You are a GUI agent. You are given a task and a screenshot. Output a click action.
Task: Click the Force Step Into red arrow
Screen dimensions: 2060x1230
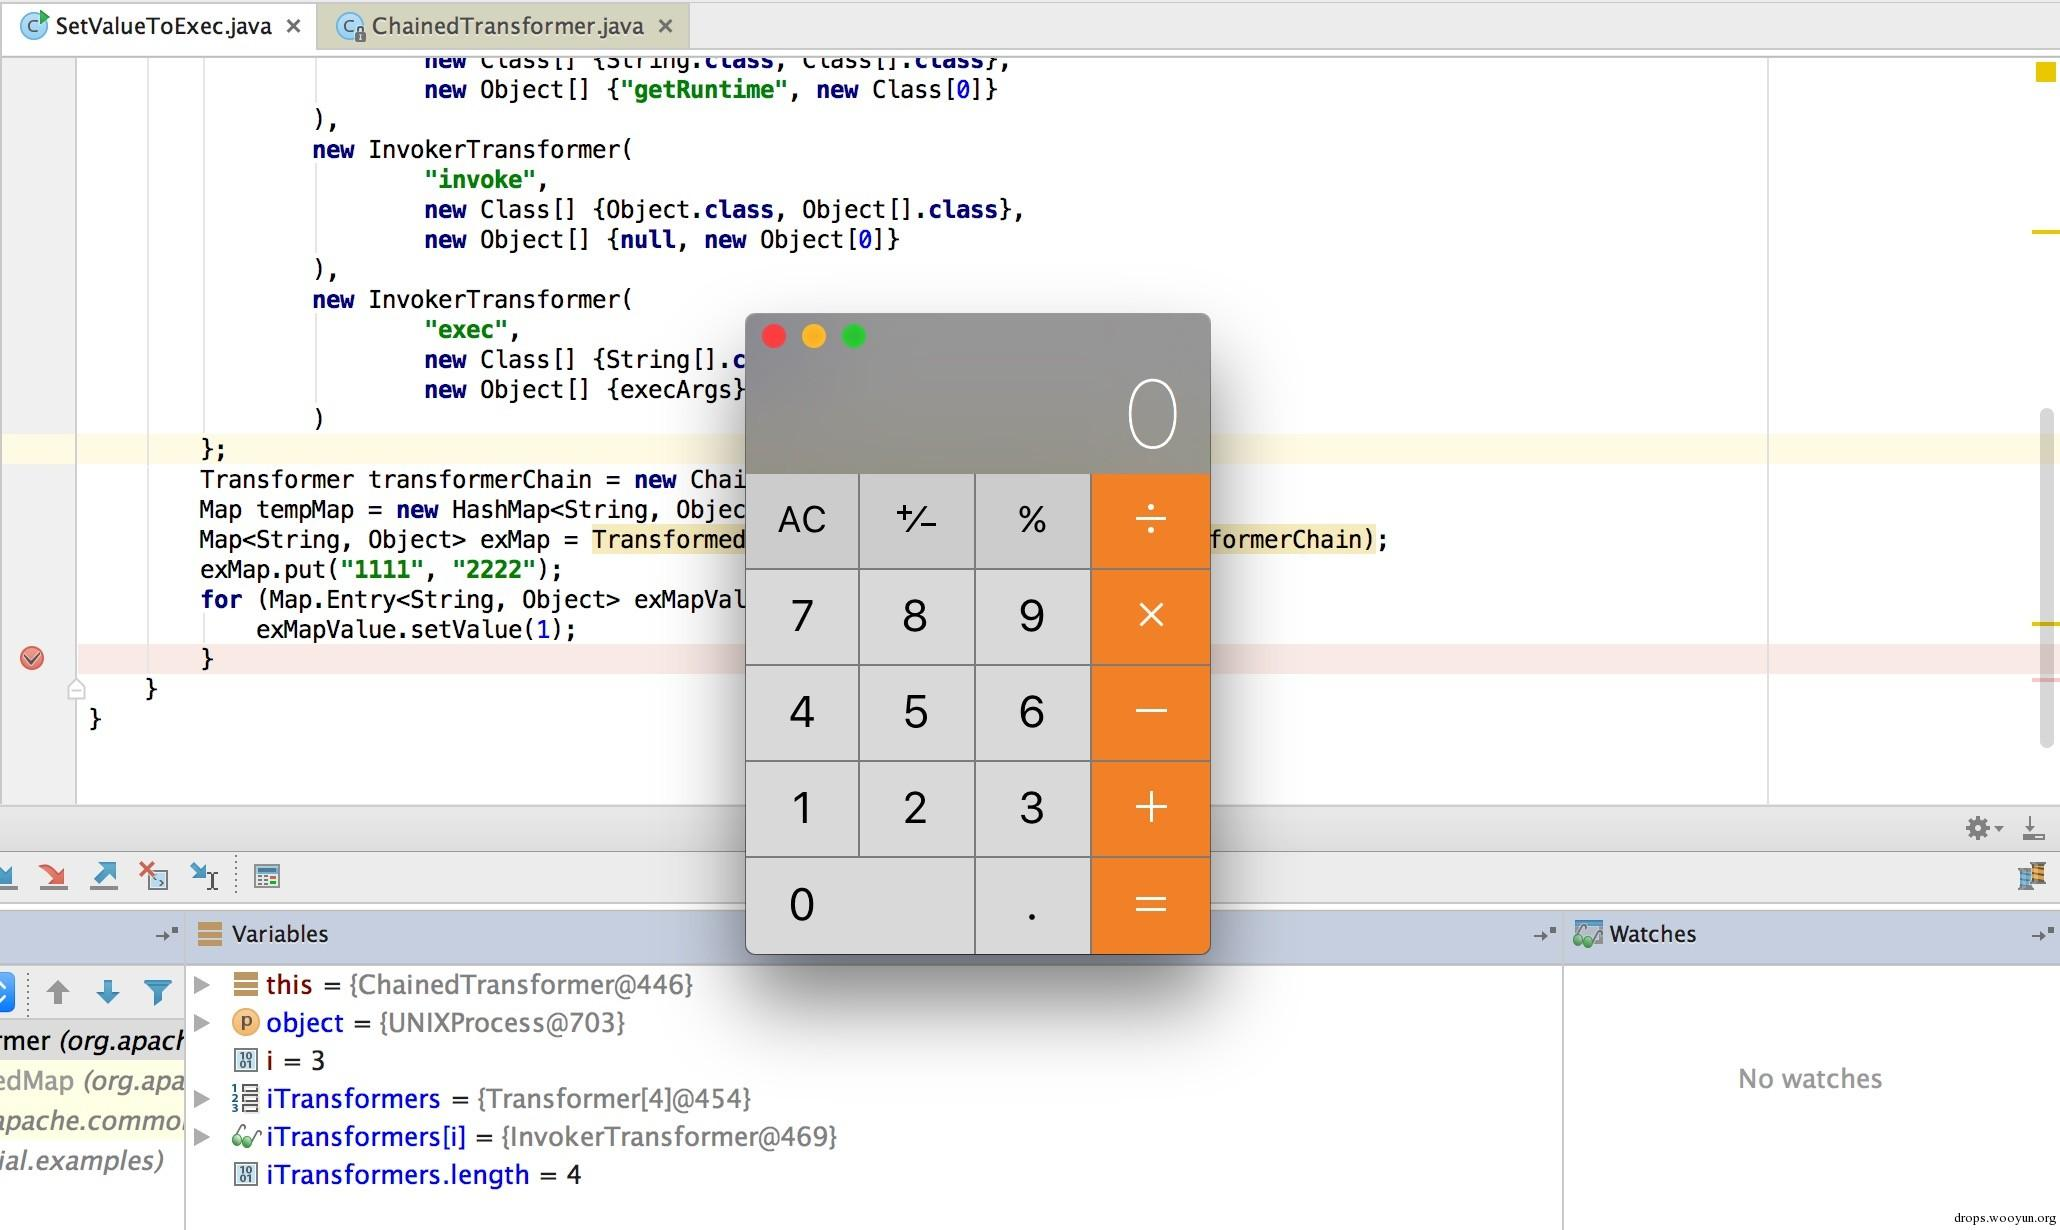[52, 877]
